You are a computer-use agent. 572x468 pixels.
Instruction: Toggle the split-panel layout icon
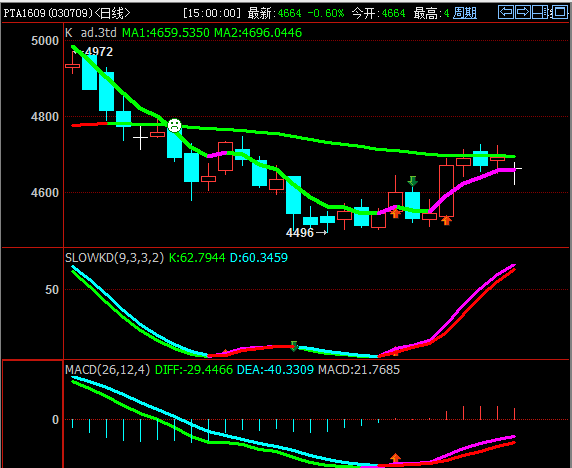[540, 12]
